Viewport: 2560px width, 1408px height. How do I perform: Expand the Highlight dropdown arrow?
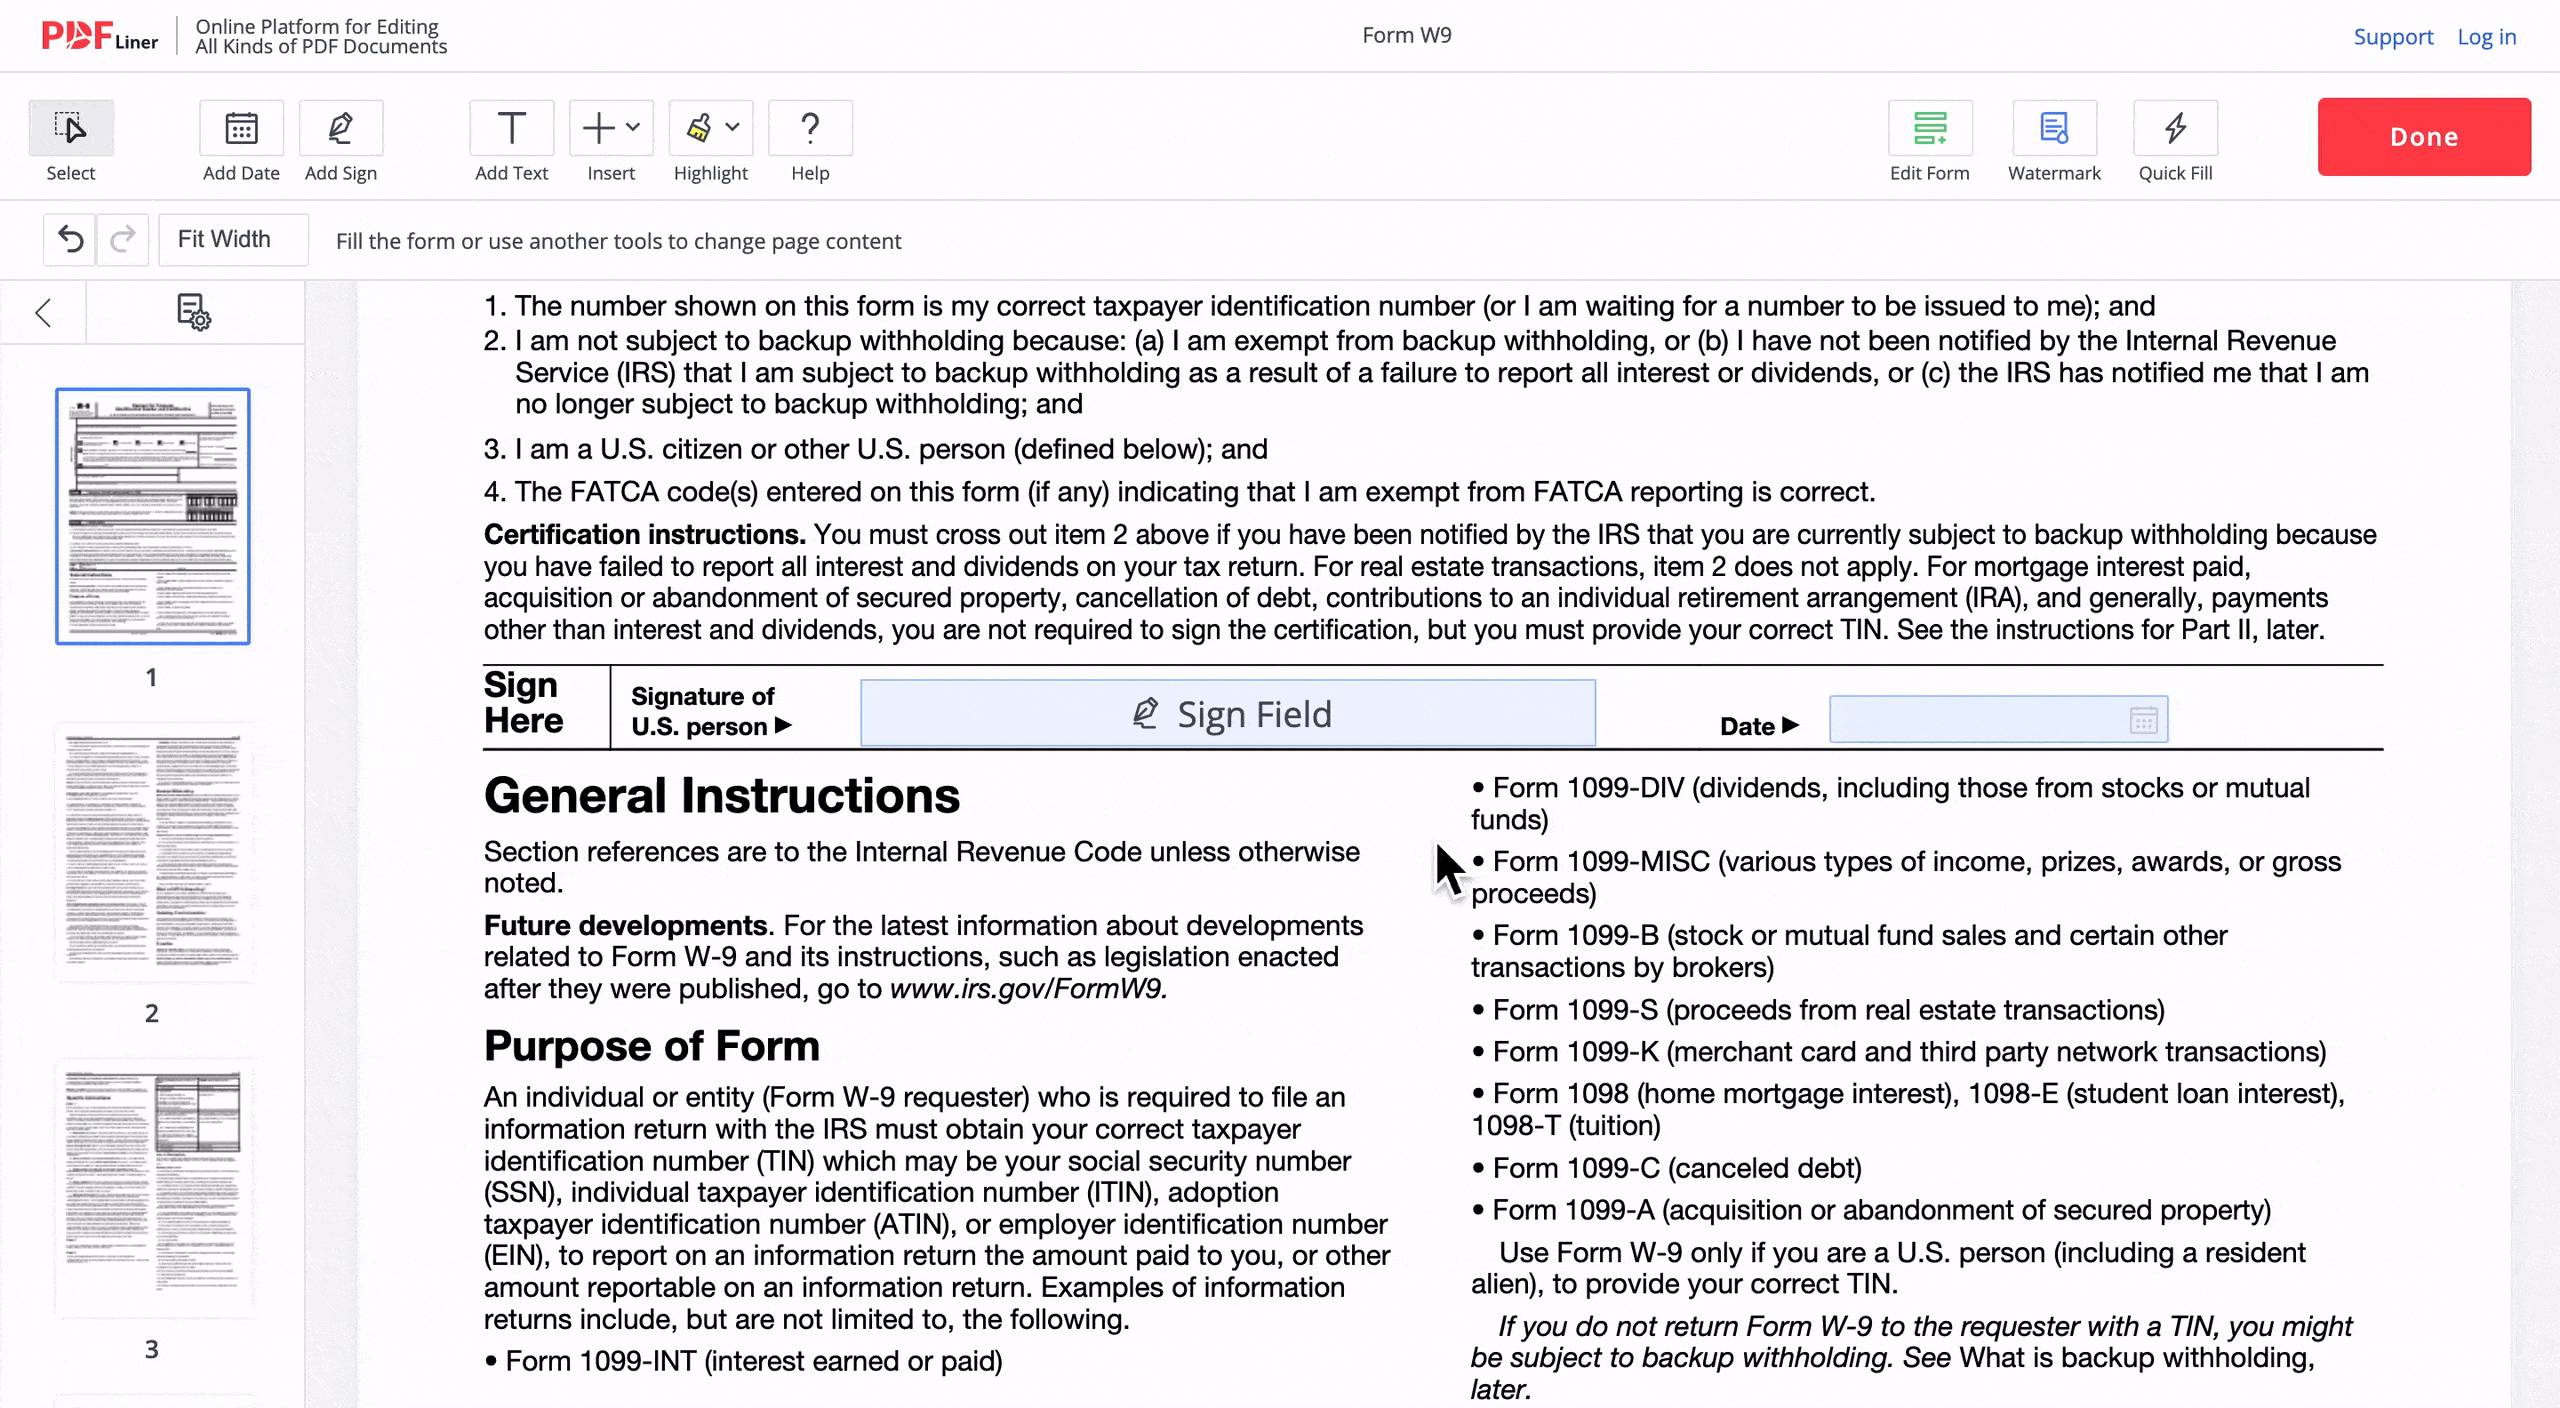pos(733,127)
